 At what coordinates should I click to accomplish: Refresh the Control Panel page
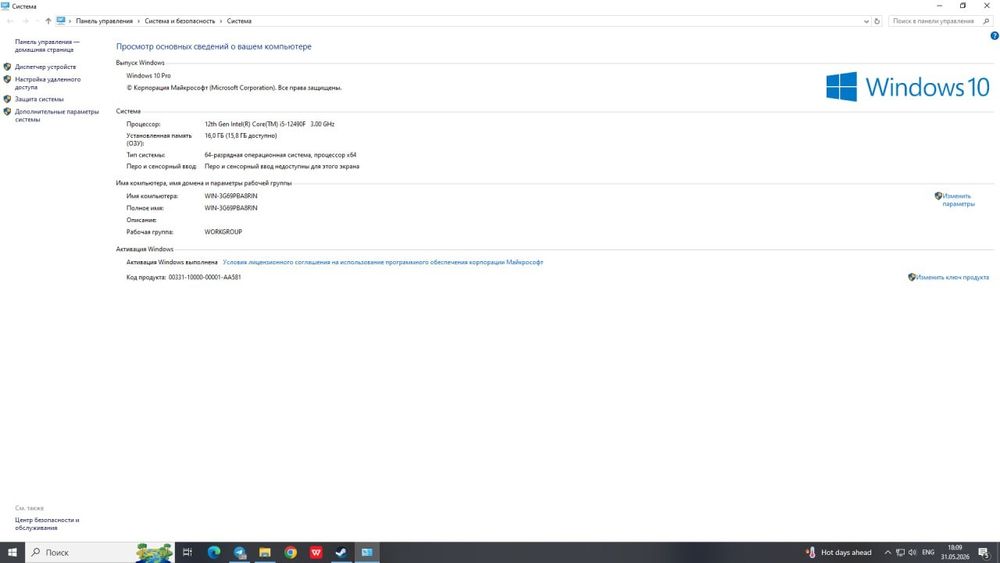click(x=877, y=21)
